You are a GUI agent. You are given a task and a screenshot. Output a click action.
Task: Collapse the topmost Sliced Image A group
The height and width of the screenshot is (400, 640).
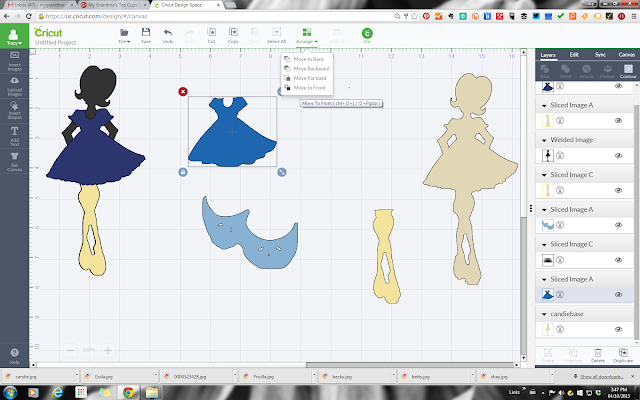(544, 106)
